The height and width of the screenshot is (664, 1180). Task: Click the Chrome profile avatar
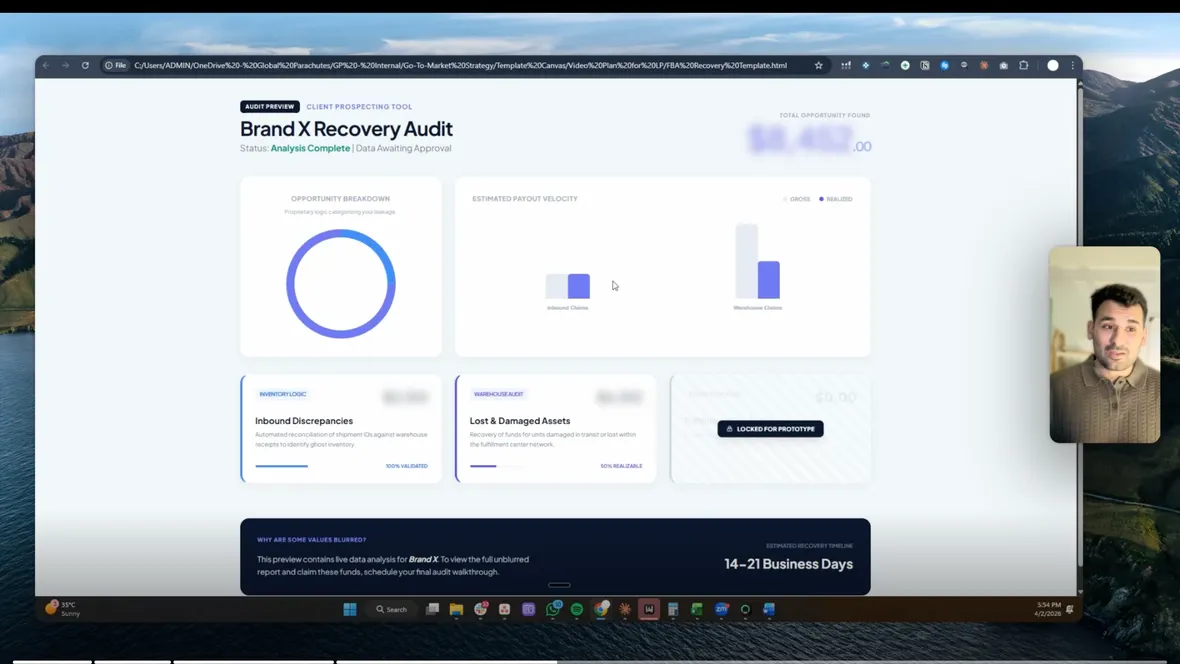click(1052, 65)
